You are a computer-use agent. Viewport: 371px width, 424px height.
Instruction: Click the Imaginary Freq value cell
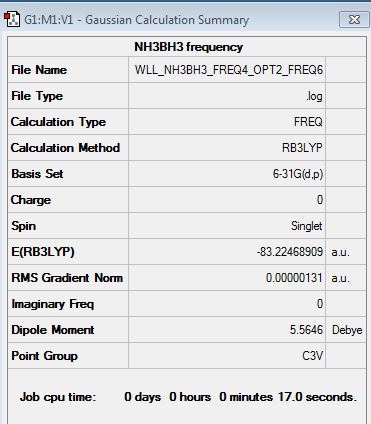pos(227,304)
